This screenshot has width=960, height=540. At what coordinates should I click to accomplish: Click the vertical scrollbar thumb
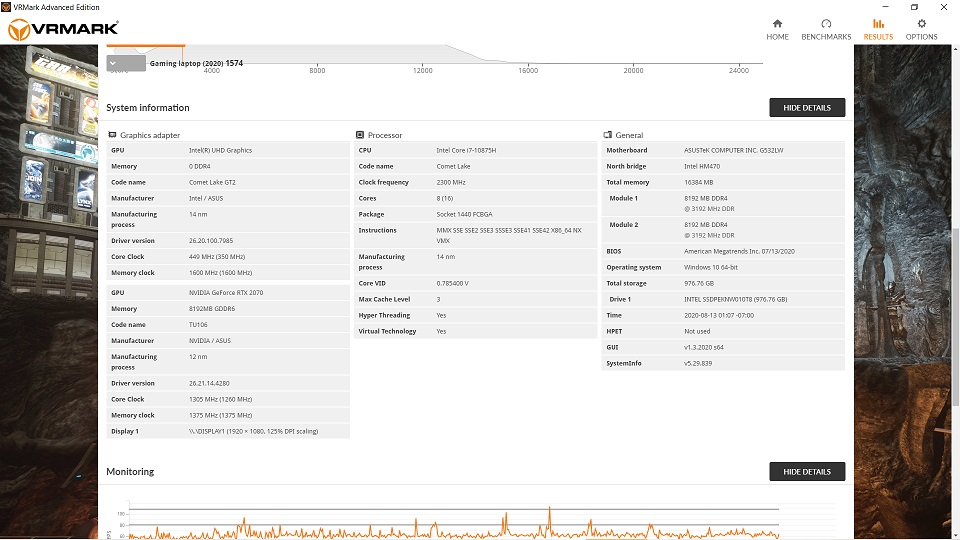click(x=955, y=316)
